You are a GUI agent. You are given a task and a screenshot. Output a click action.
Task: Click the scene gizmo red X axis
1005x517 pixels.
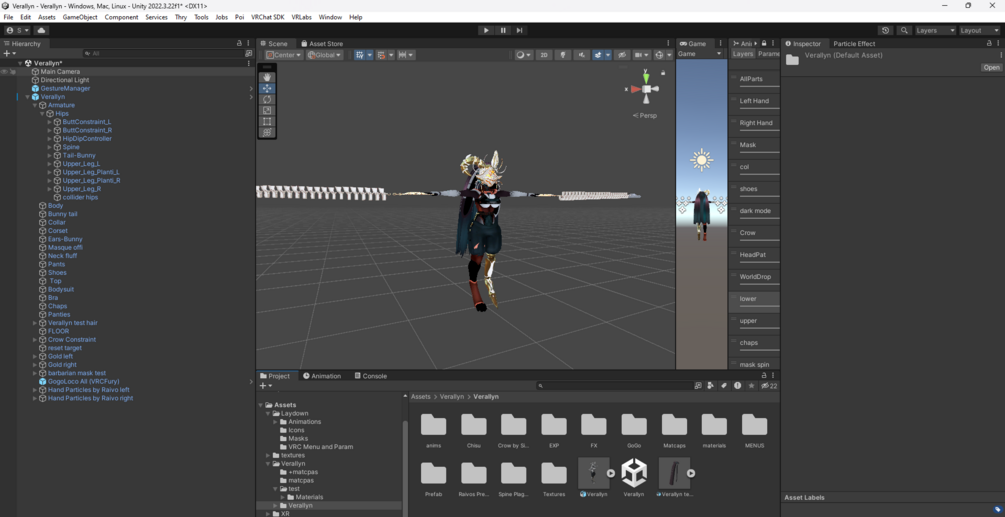635,89
